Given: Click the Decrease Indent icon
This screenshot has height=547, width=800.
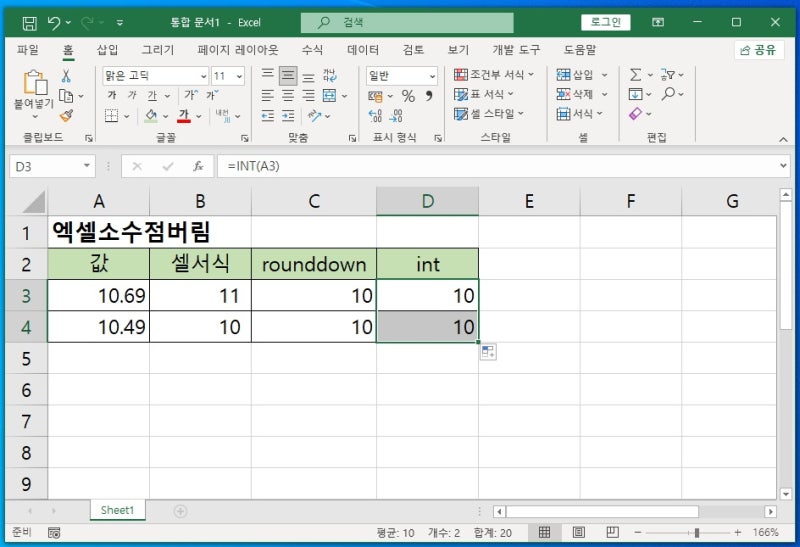Looking at the screenshot, I should point(268,116).
